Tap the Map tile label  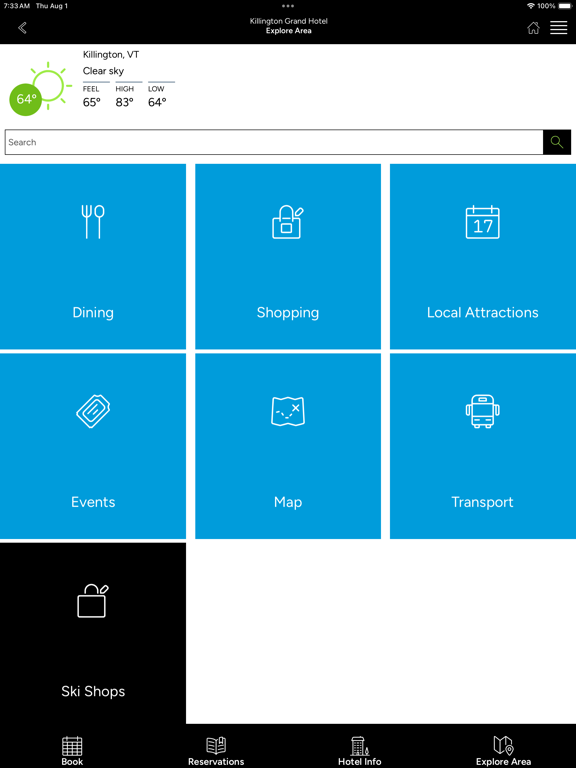288,502
